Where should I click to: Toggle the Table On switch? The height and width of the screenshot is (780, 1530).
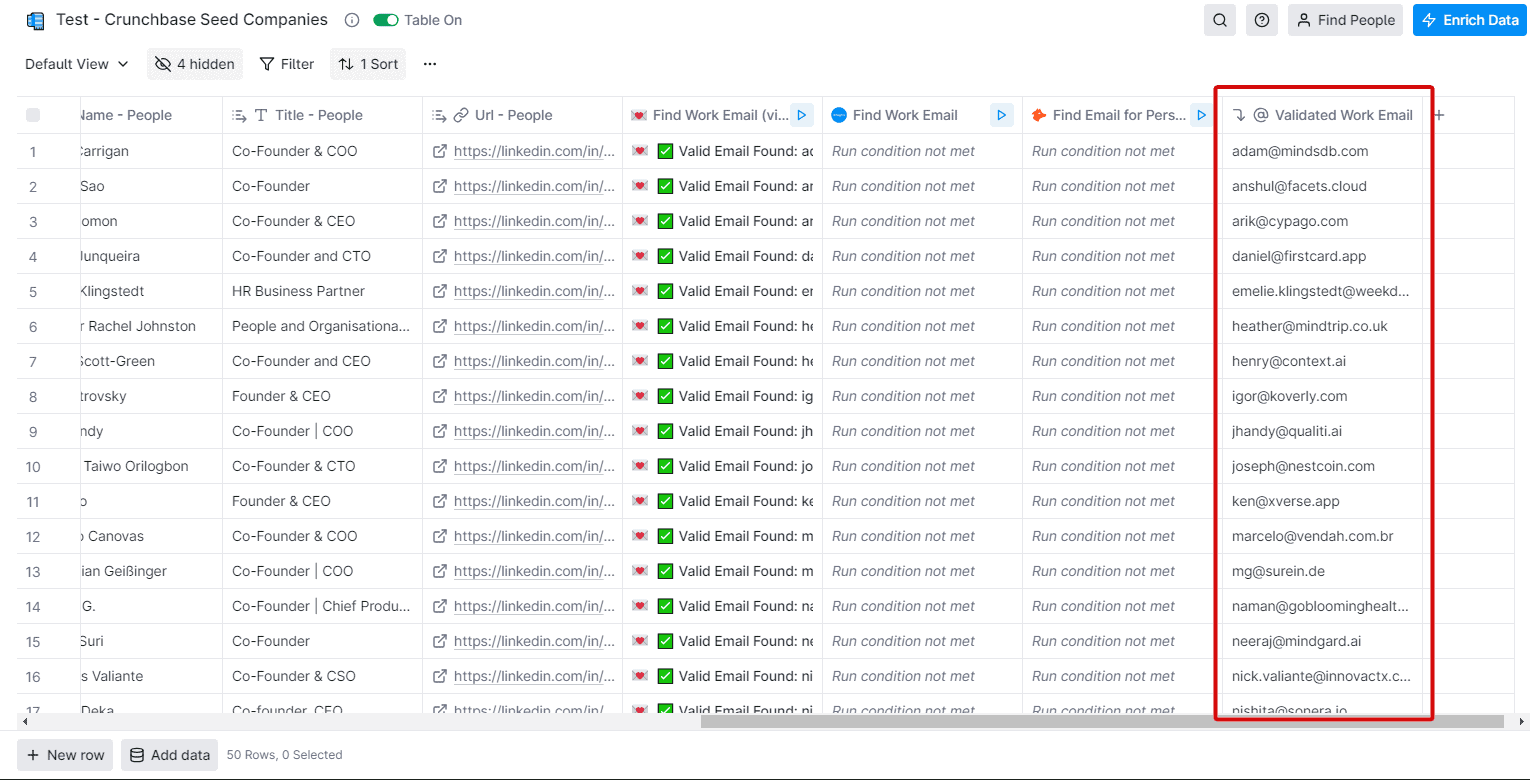pyautogui.click(x=385, y=20)
